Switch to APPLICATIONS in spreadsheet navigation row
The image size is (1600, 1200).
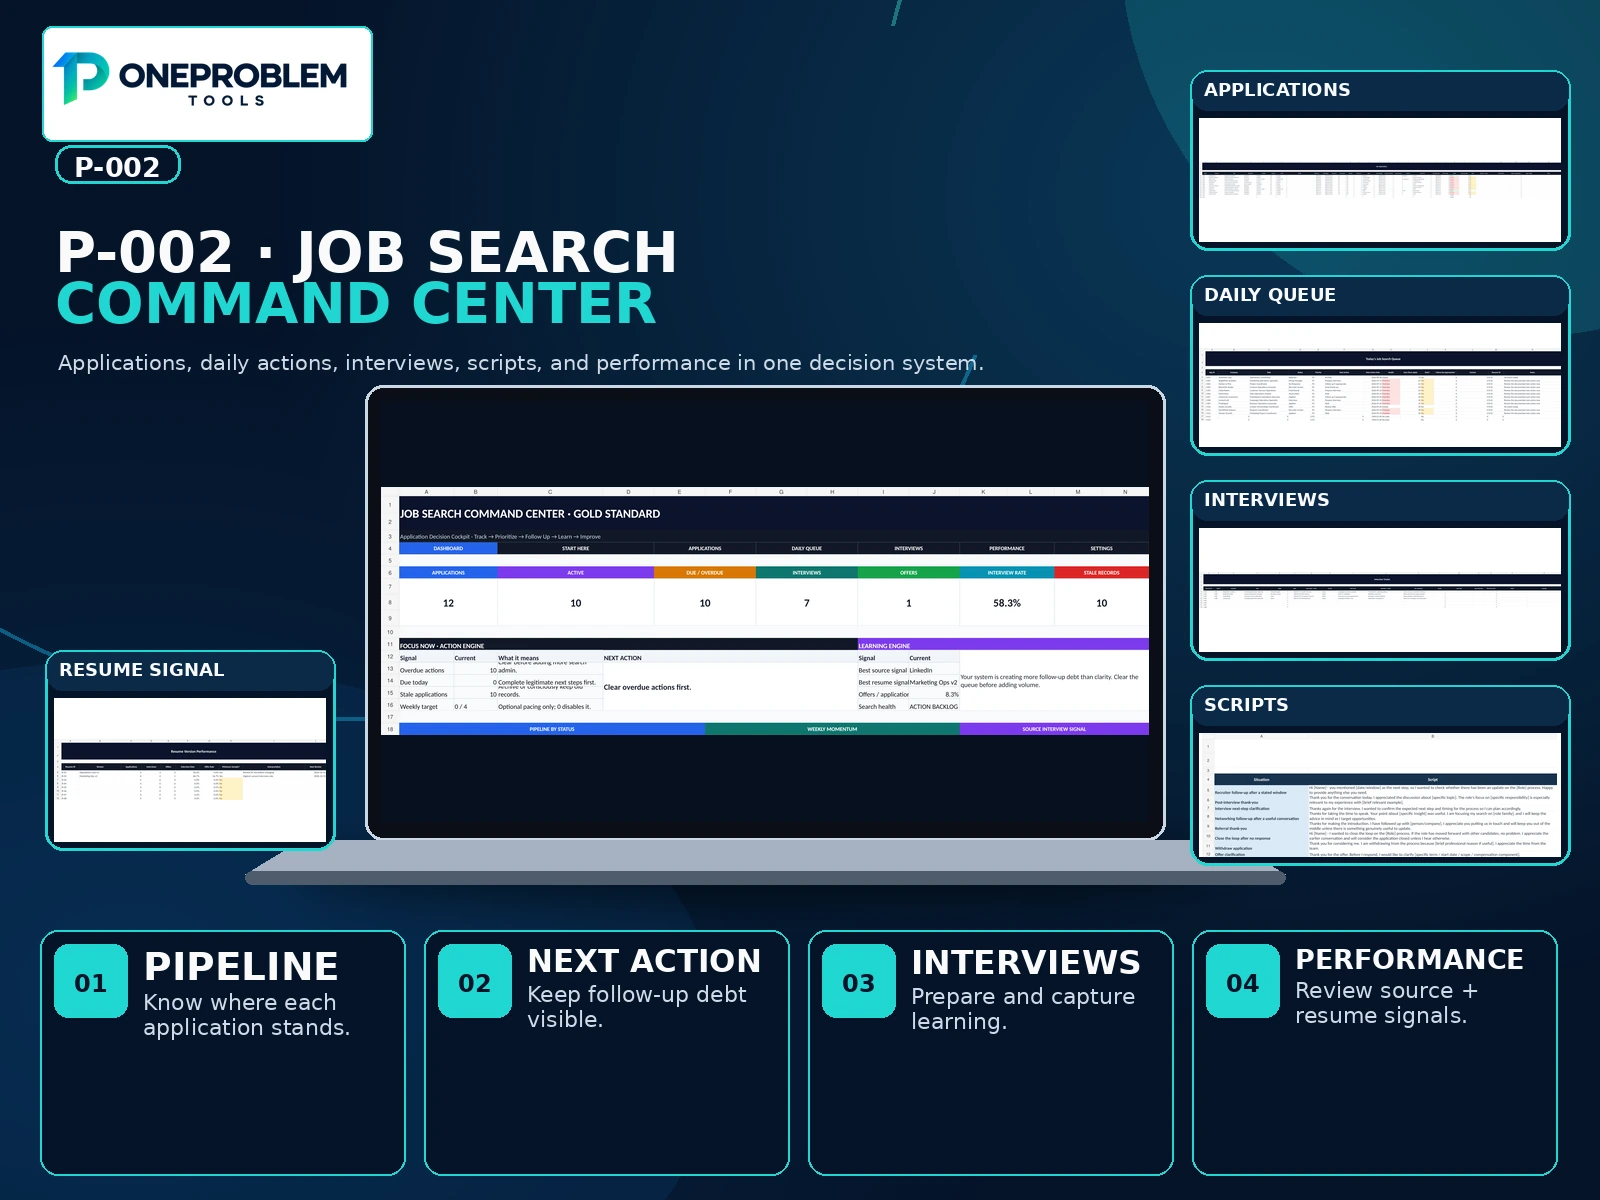tap(705, 548)
